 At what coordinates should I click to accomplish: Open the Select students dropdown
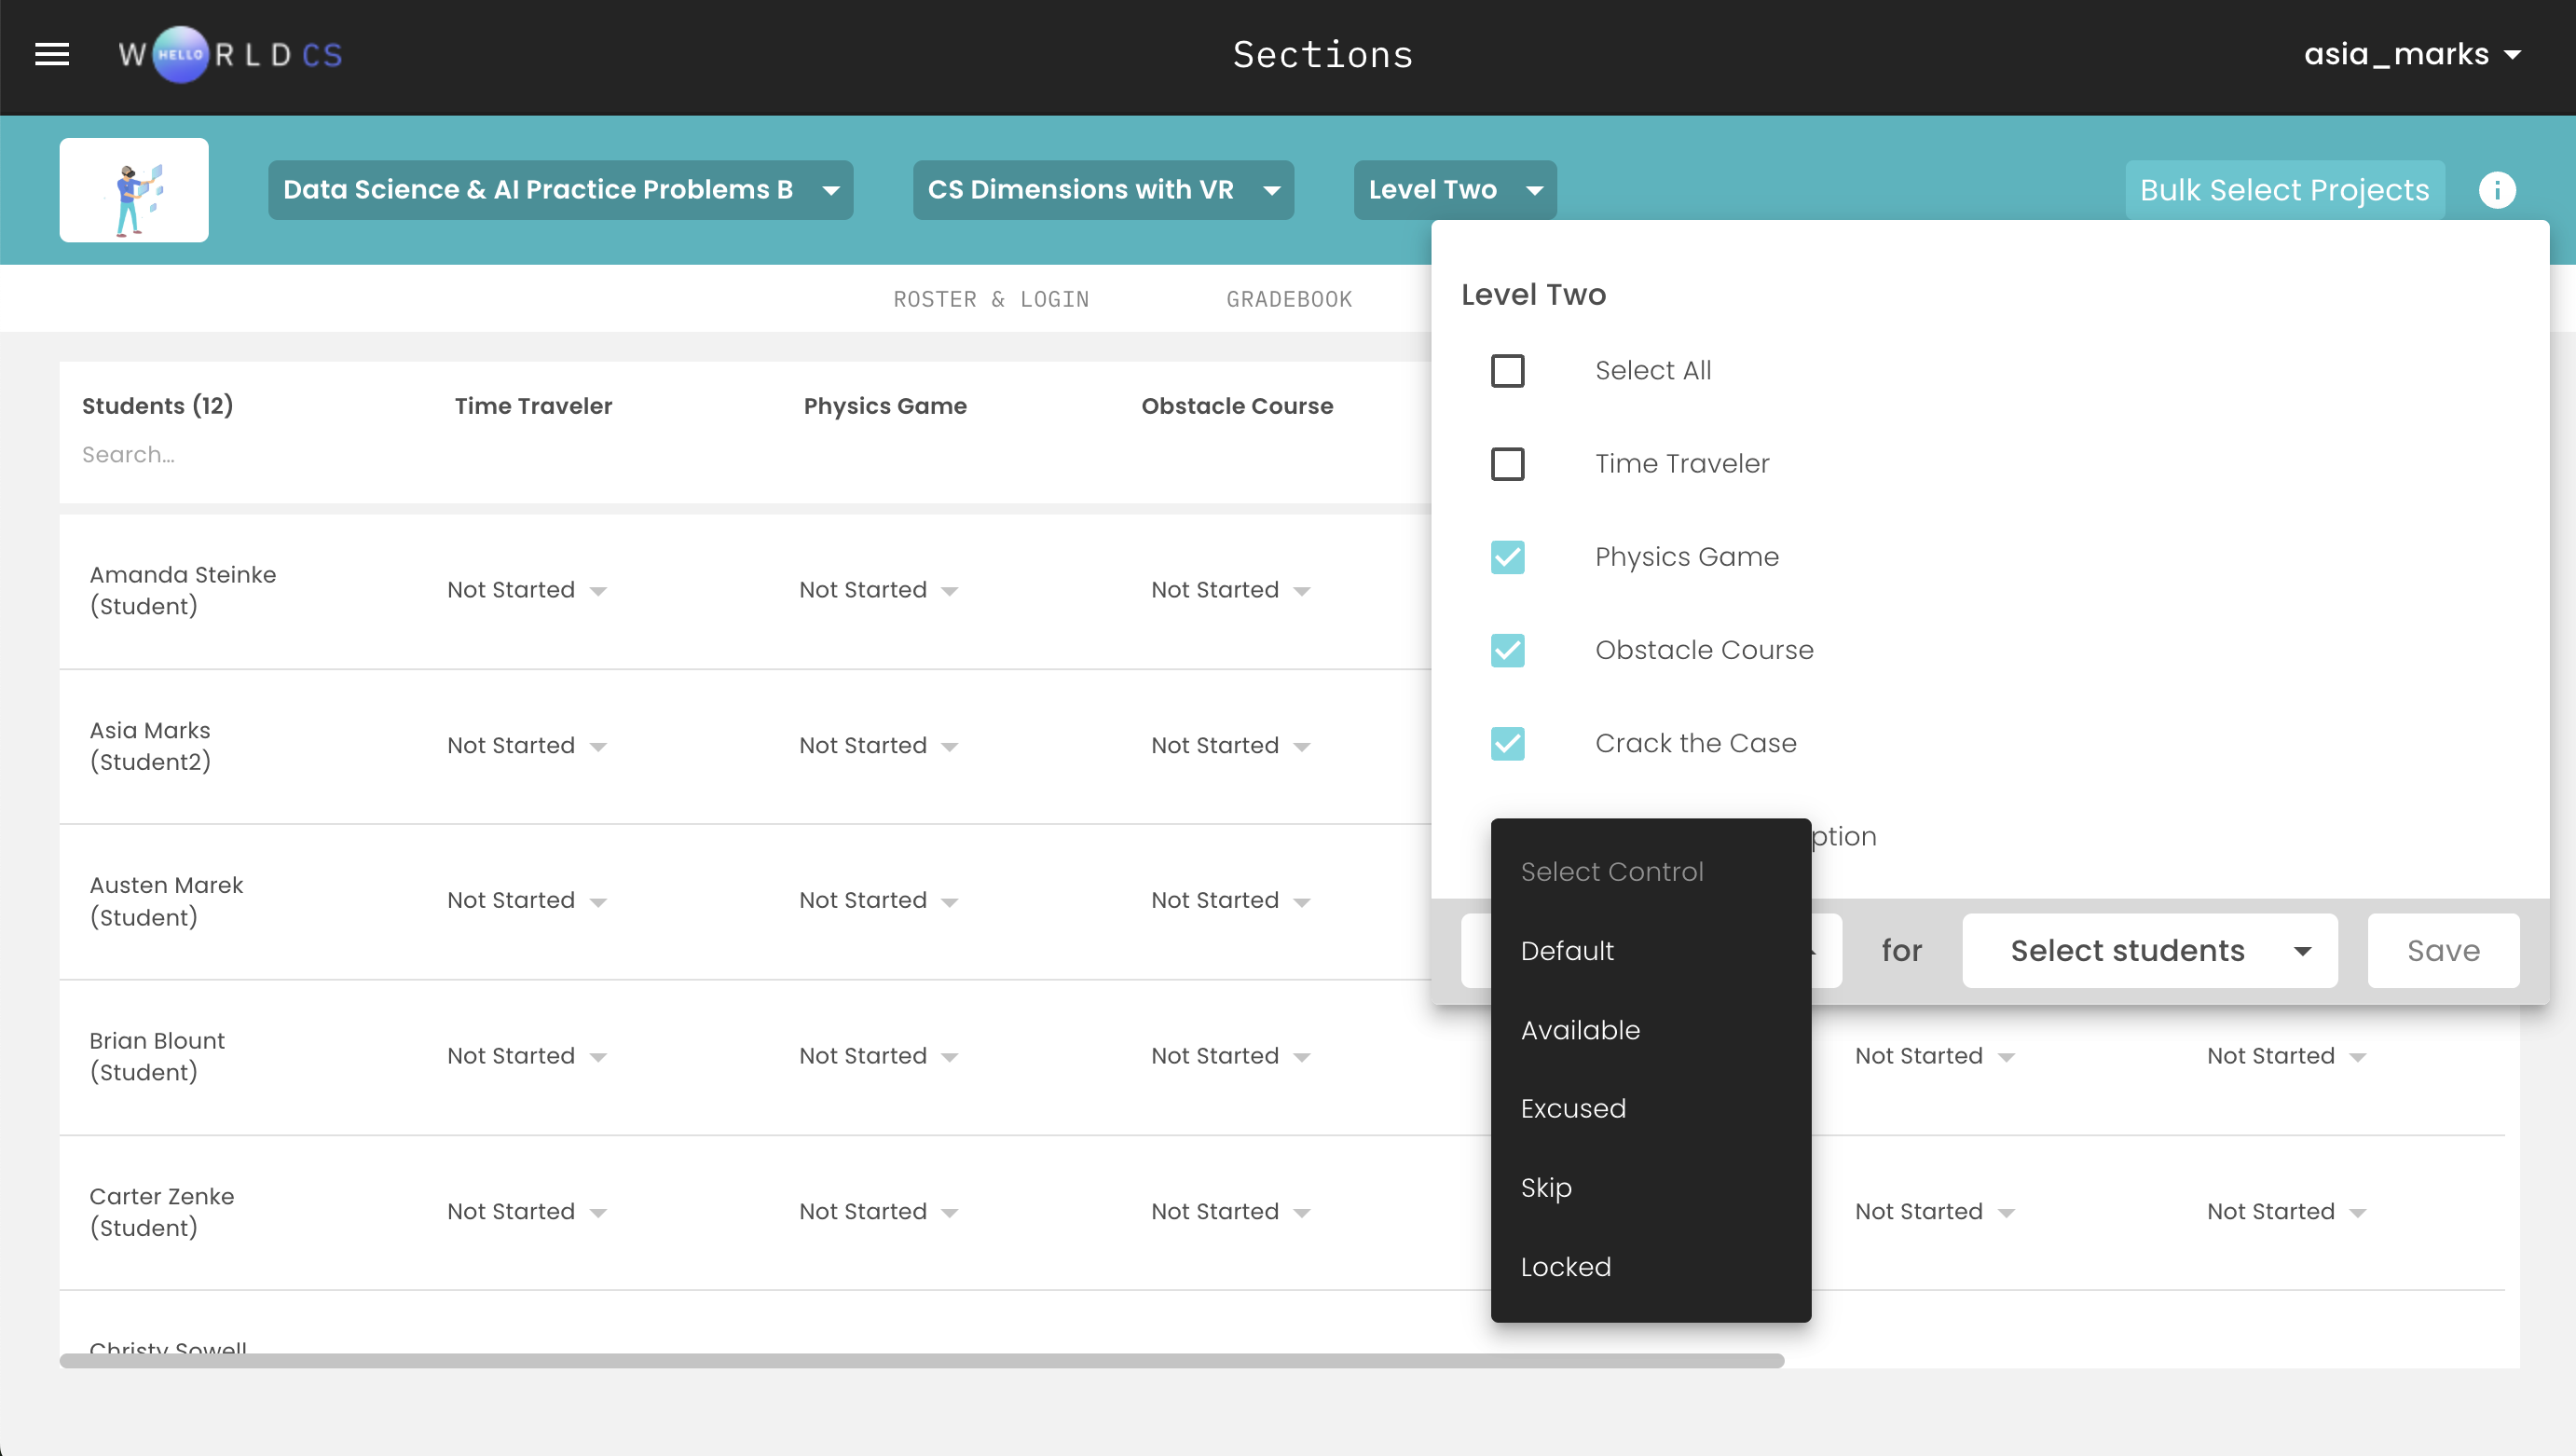(2149, 950)
